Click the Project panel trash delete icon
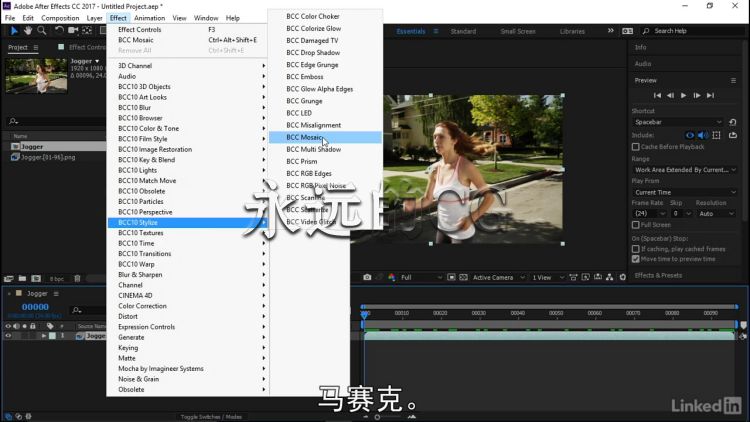This screenshot has width=750, height=422. tap(77, 278)
